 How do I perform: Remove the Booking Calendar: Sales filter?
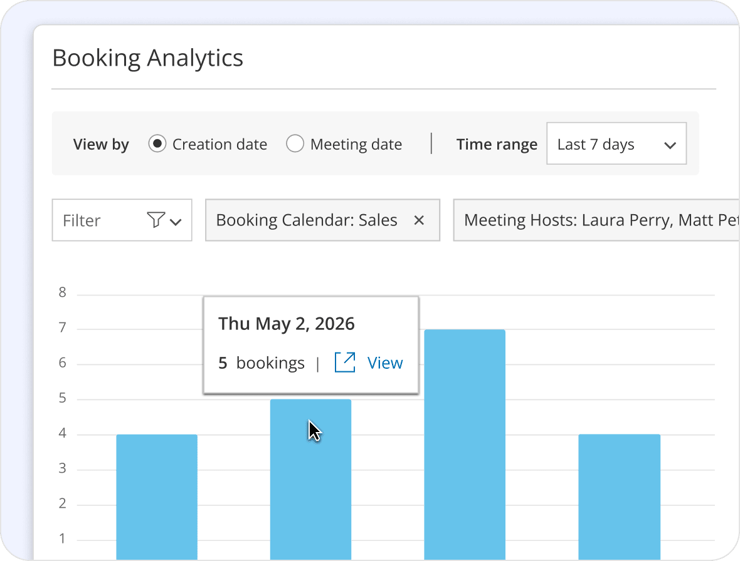(419, 220)
